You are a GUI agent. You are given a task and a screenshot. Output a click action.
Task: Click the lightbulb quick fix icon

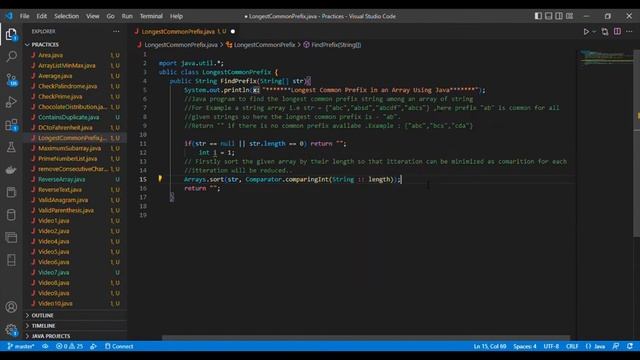(160, 178)
